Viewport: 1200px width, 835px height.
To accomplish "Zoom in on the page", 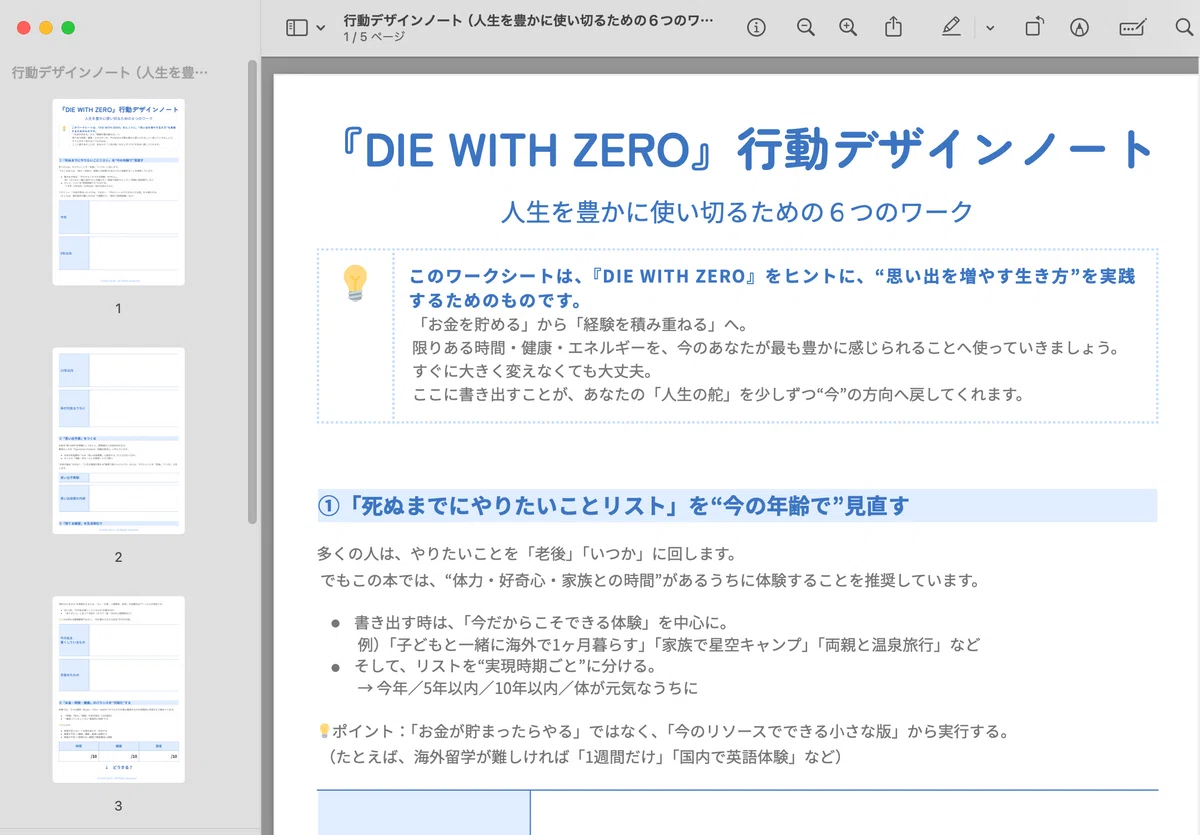I will click(848, 28).
